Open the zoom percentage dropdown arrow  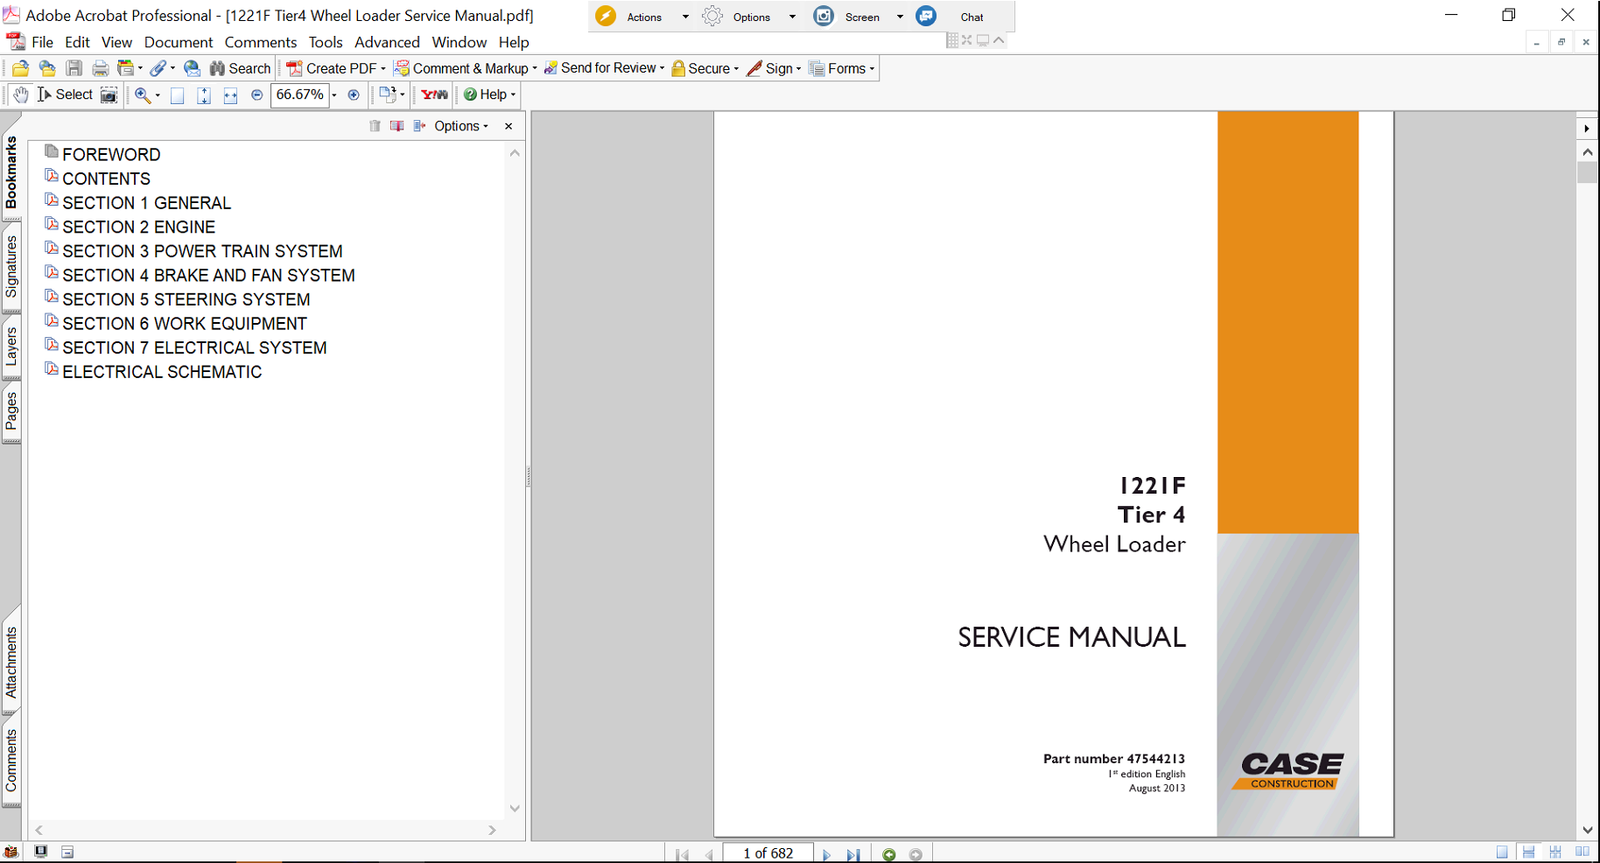334,95
